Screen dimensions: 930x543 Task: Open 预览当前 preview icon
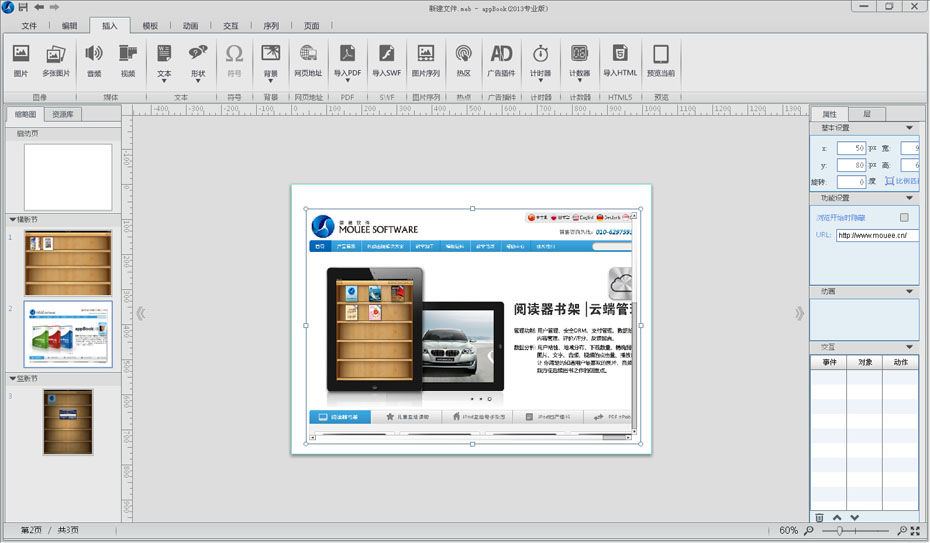(x=660, y=54)
